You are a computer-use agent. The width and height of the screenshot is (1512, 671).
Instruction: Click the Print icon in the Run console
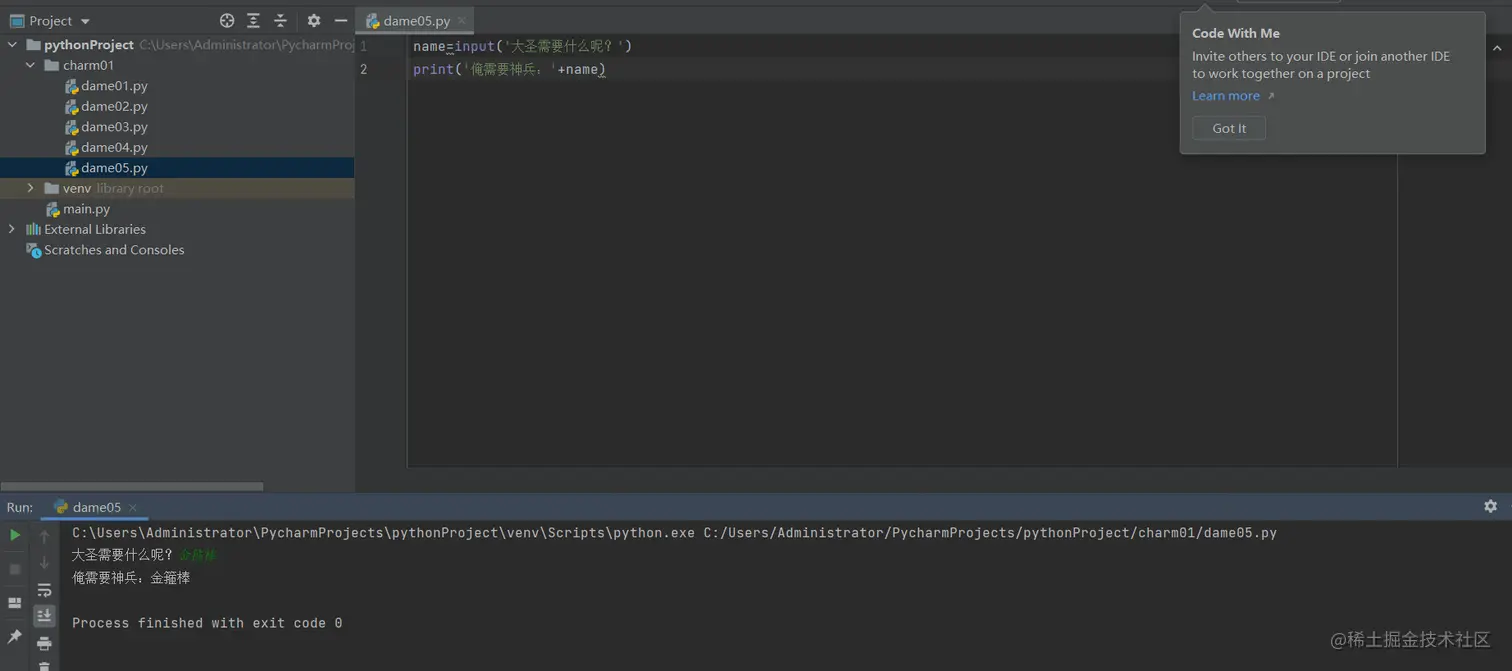tap(44, 643)
